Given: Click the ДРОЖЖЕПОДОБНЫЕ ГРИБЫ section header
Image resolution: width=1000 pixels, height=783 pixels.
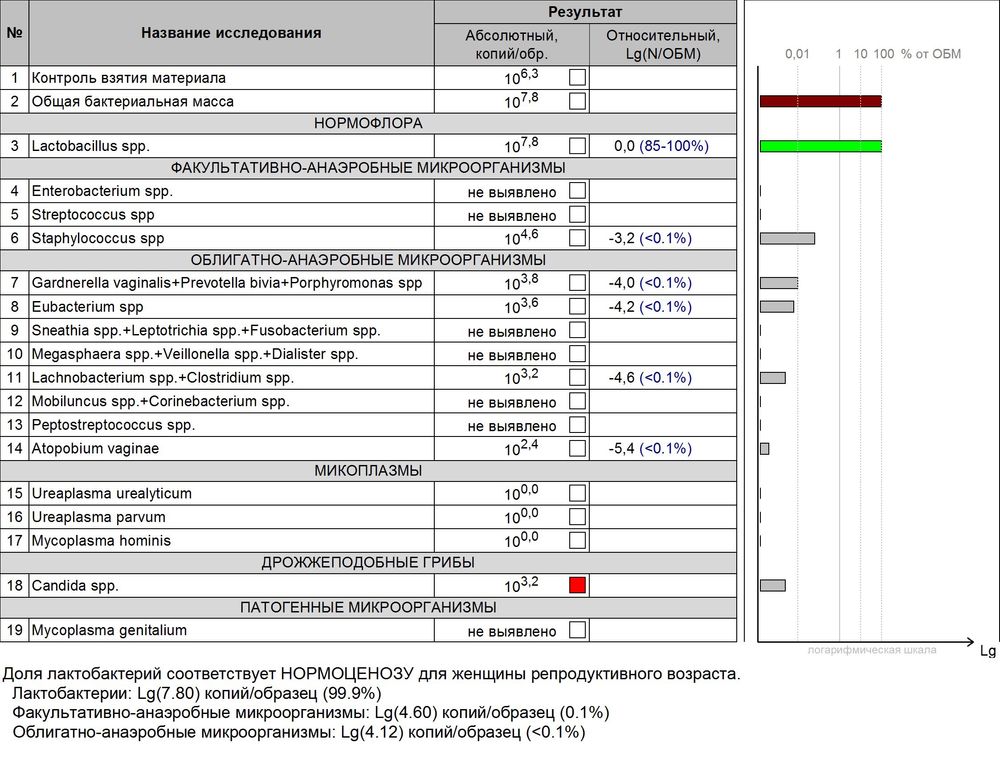Looking at the screenshot, I should point(368,562).
